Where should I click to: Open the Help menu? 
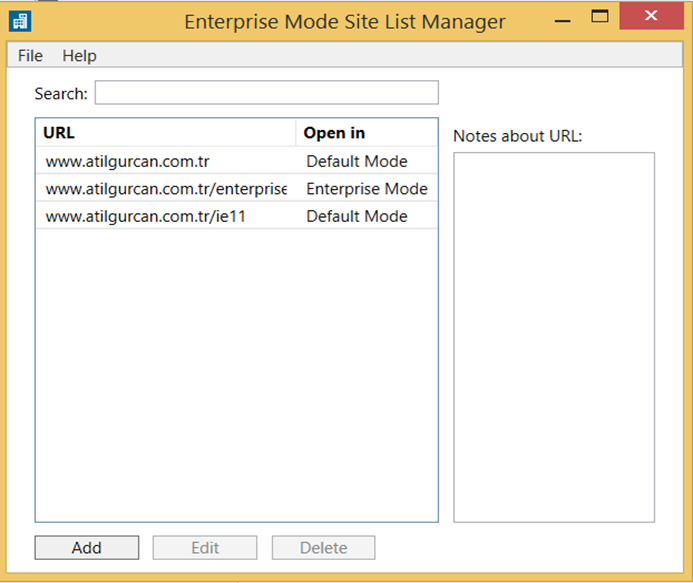79,56
